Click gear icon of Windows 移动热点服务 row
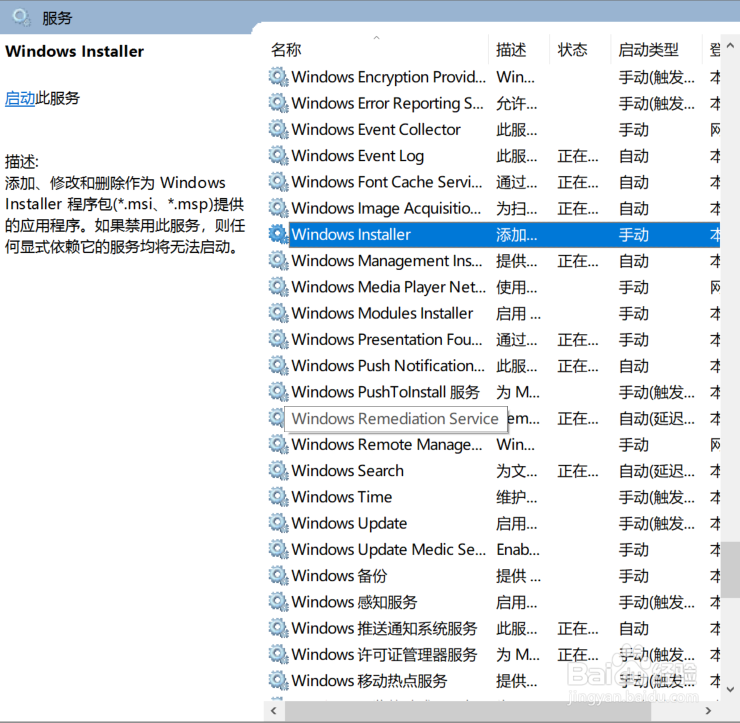The image size is (740, 723). pos(278,681)
